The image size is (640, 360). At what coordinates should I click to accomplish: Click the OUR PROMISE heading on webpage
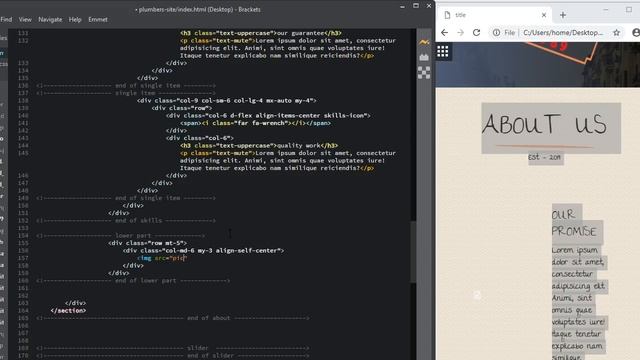click(x=573, y=223)
